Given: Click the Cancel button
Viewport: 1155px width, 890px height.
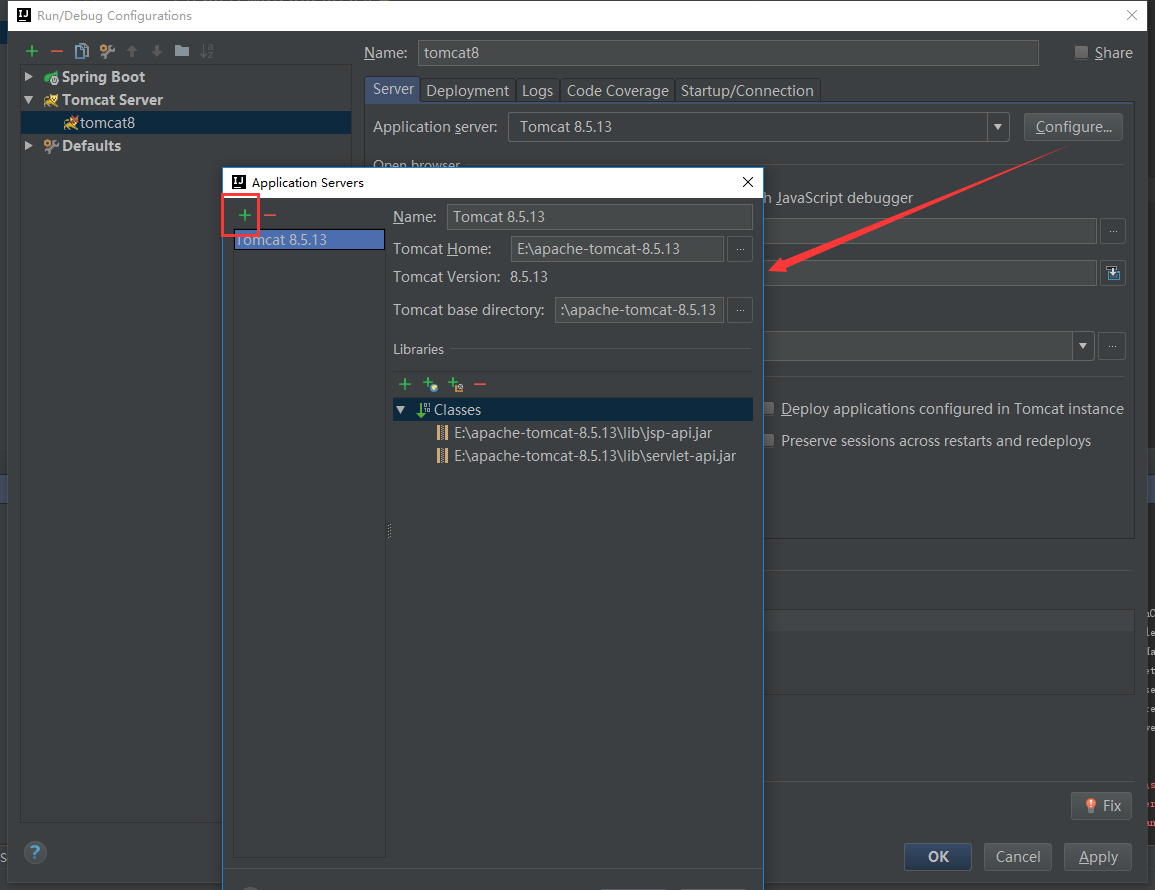Looking at the screenshot, I should 1018,856.
